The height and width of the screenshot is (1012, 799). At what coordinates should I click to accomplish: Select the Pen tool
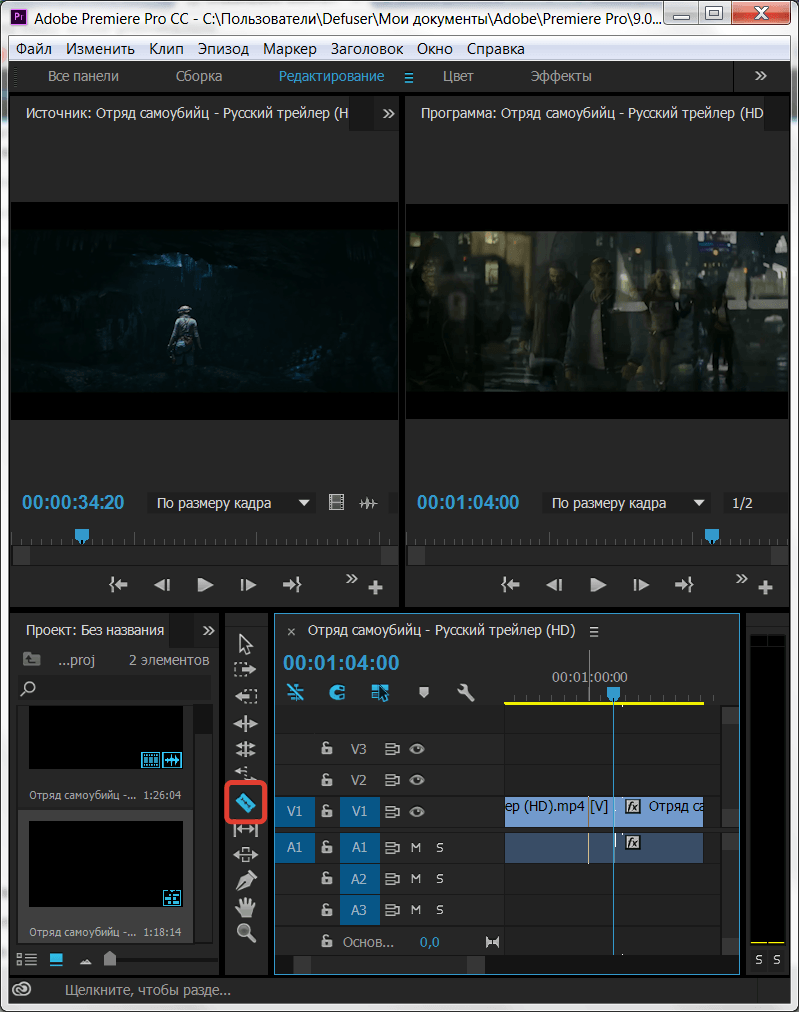246,880
